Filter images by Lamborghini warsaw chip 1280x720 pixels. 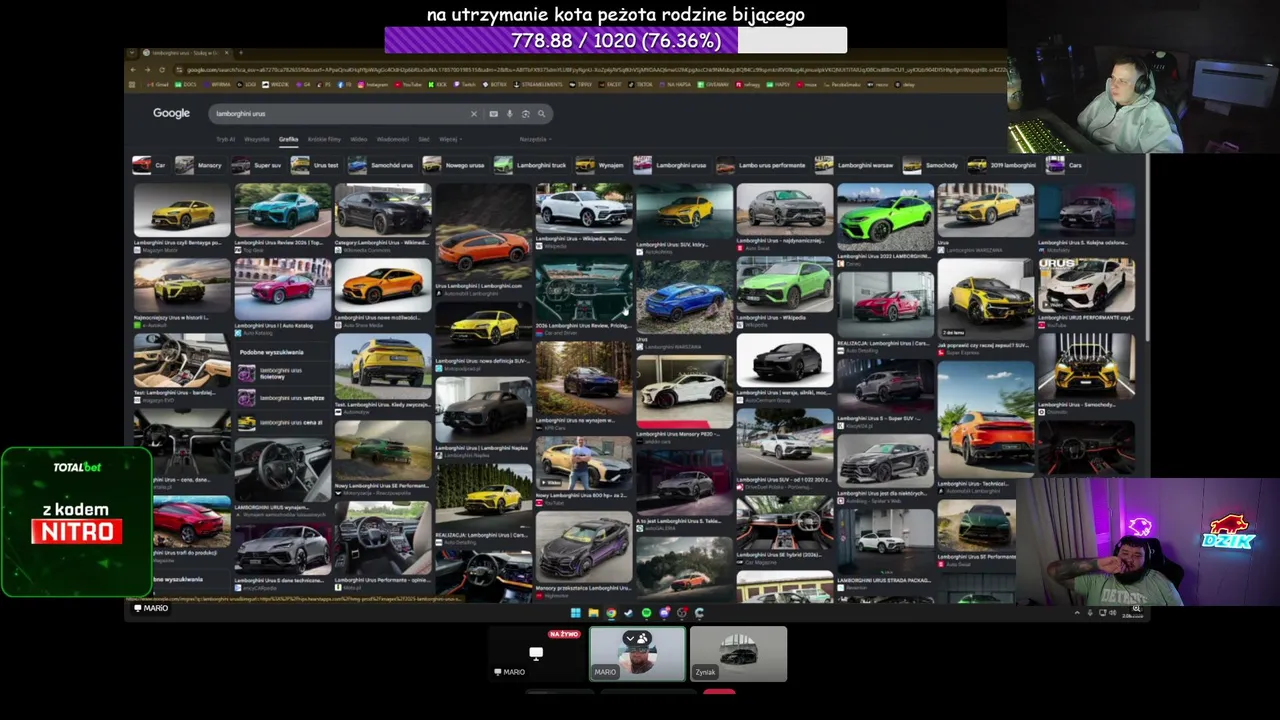[855, 165]
